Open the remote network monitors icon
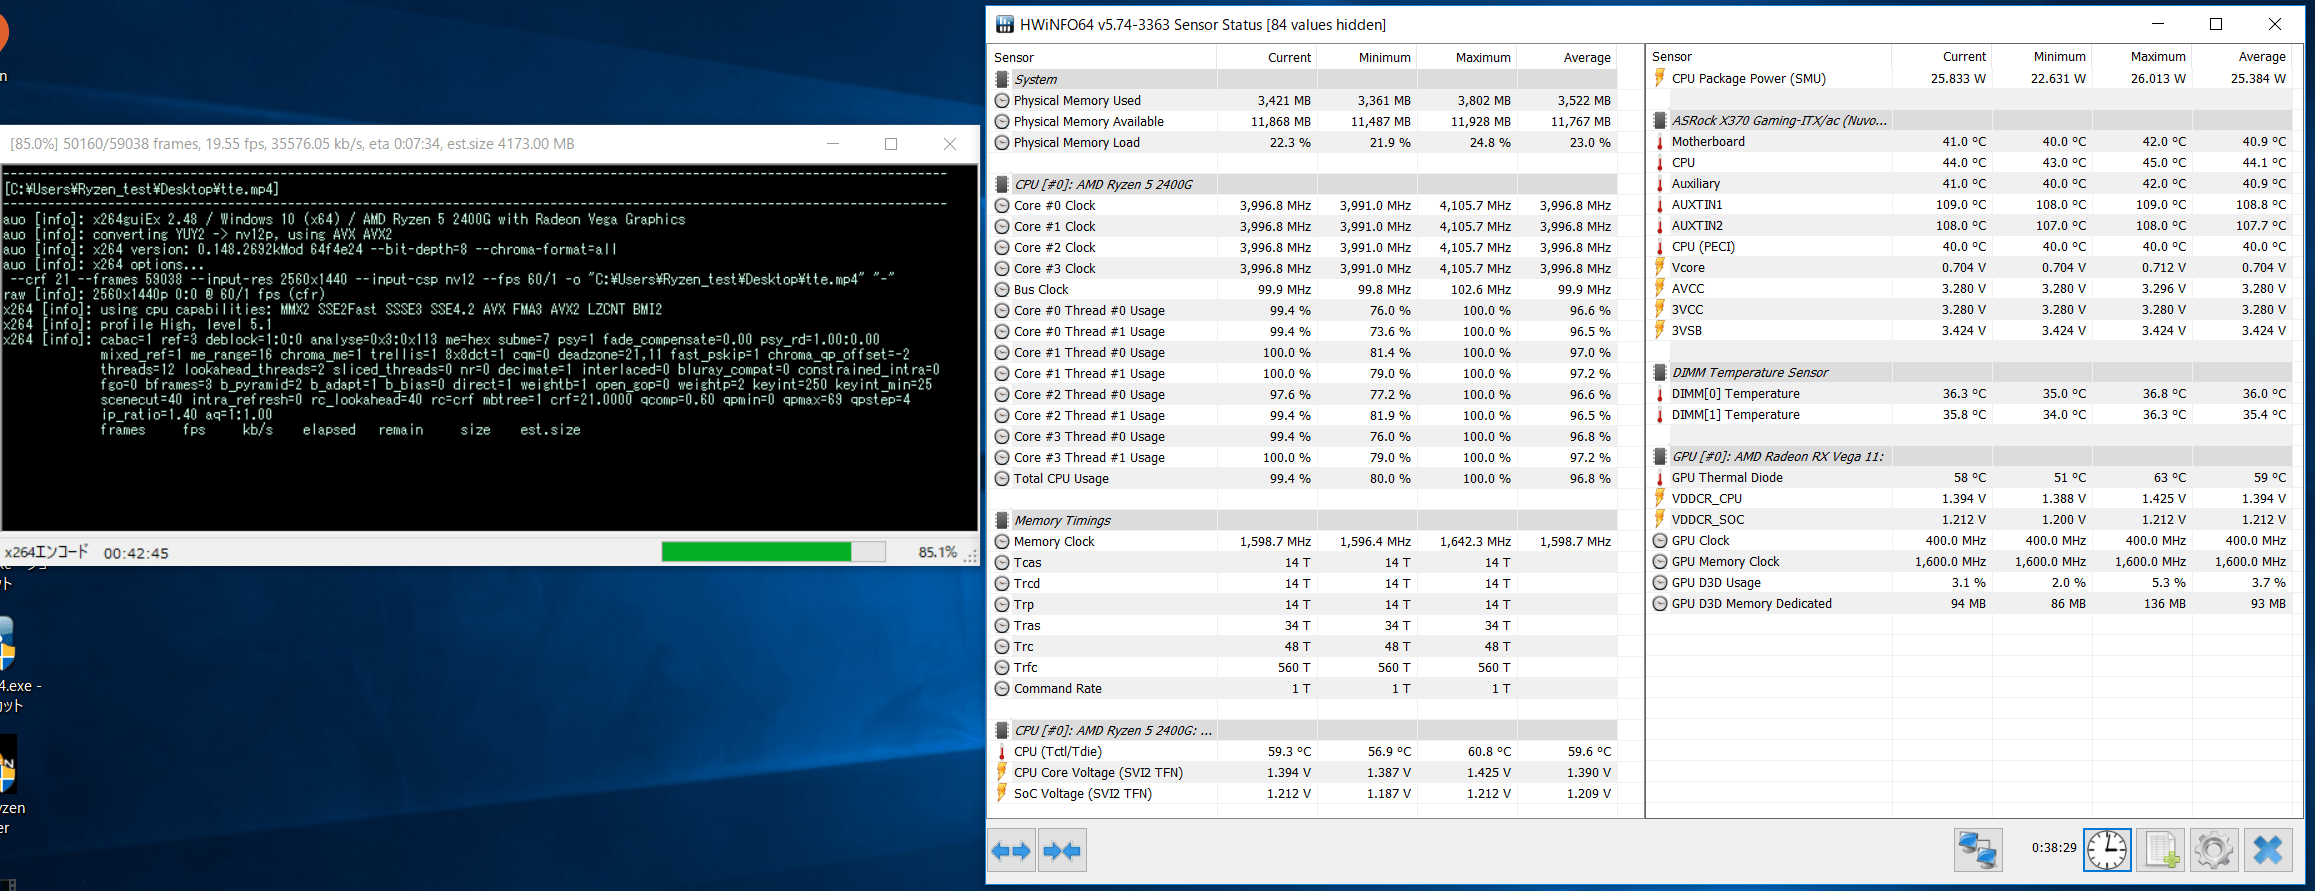The image size is (2315, 891). 1978,850
